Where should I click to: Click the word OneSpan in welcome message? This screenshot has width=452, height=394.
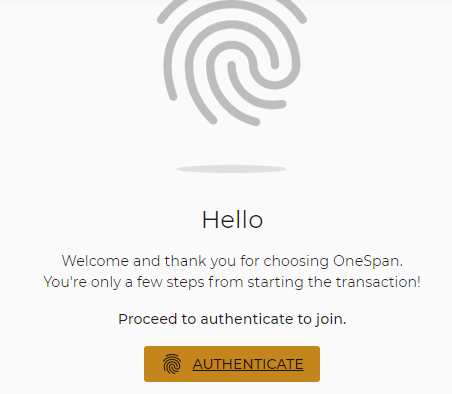coord(368,261)
